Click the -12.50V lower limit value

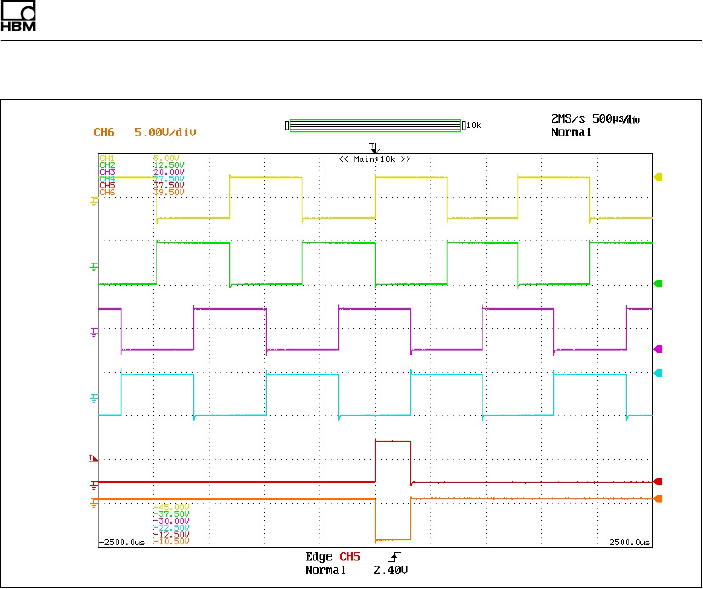pyautogui.click(x=171, y=535)
